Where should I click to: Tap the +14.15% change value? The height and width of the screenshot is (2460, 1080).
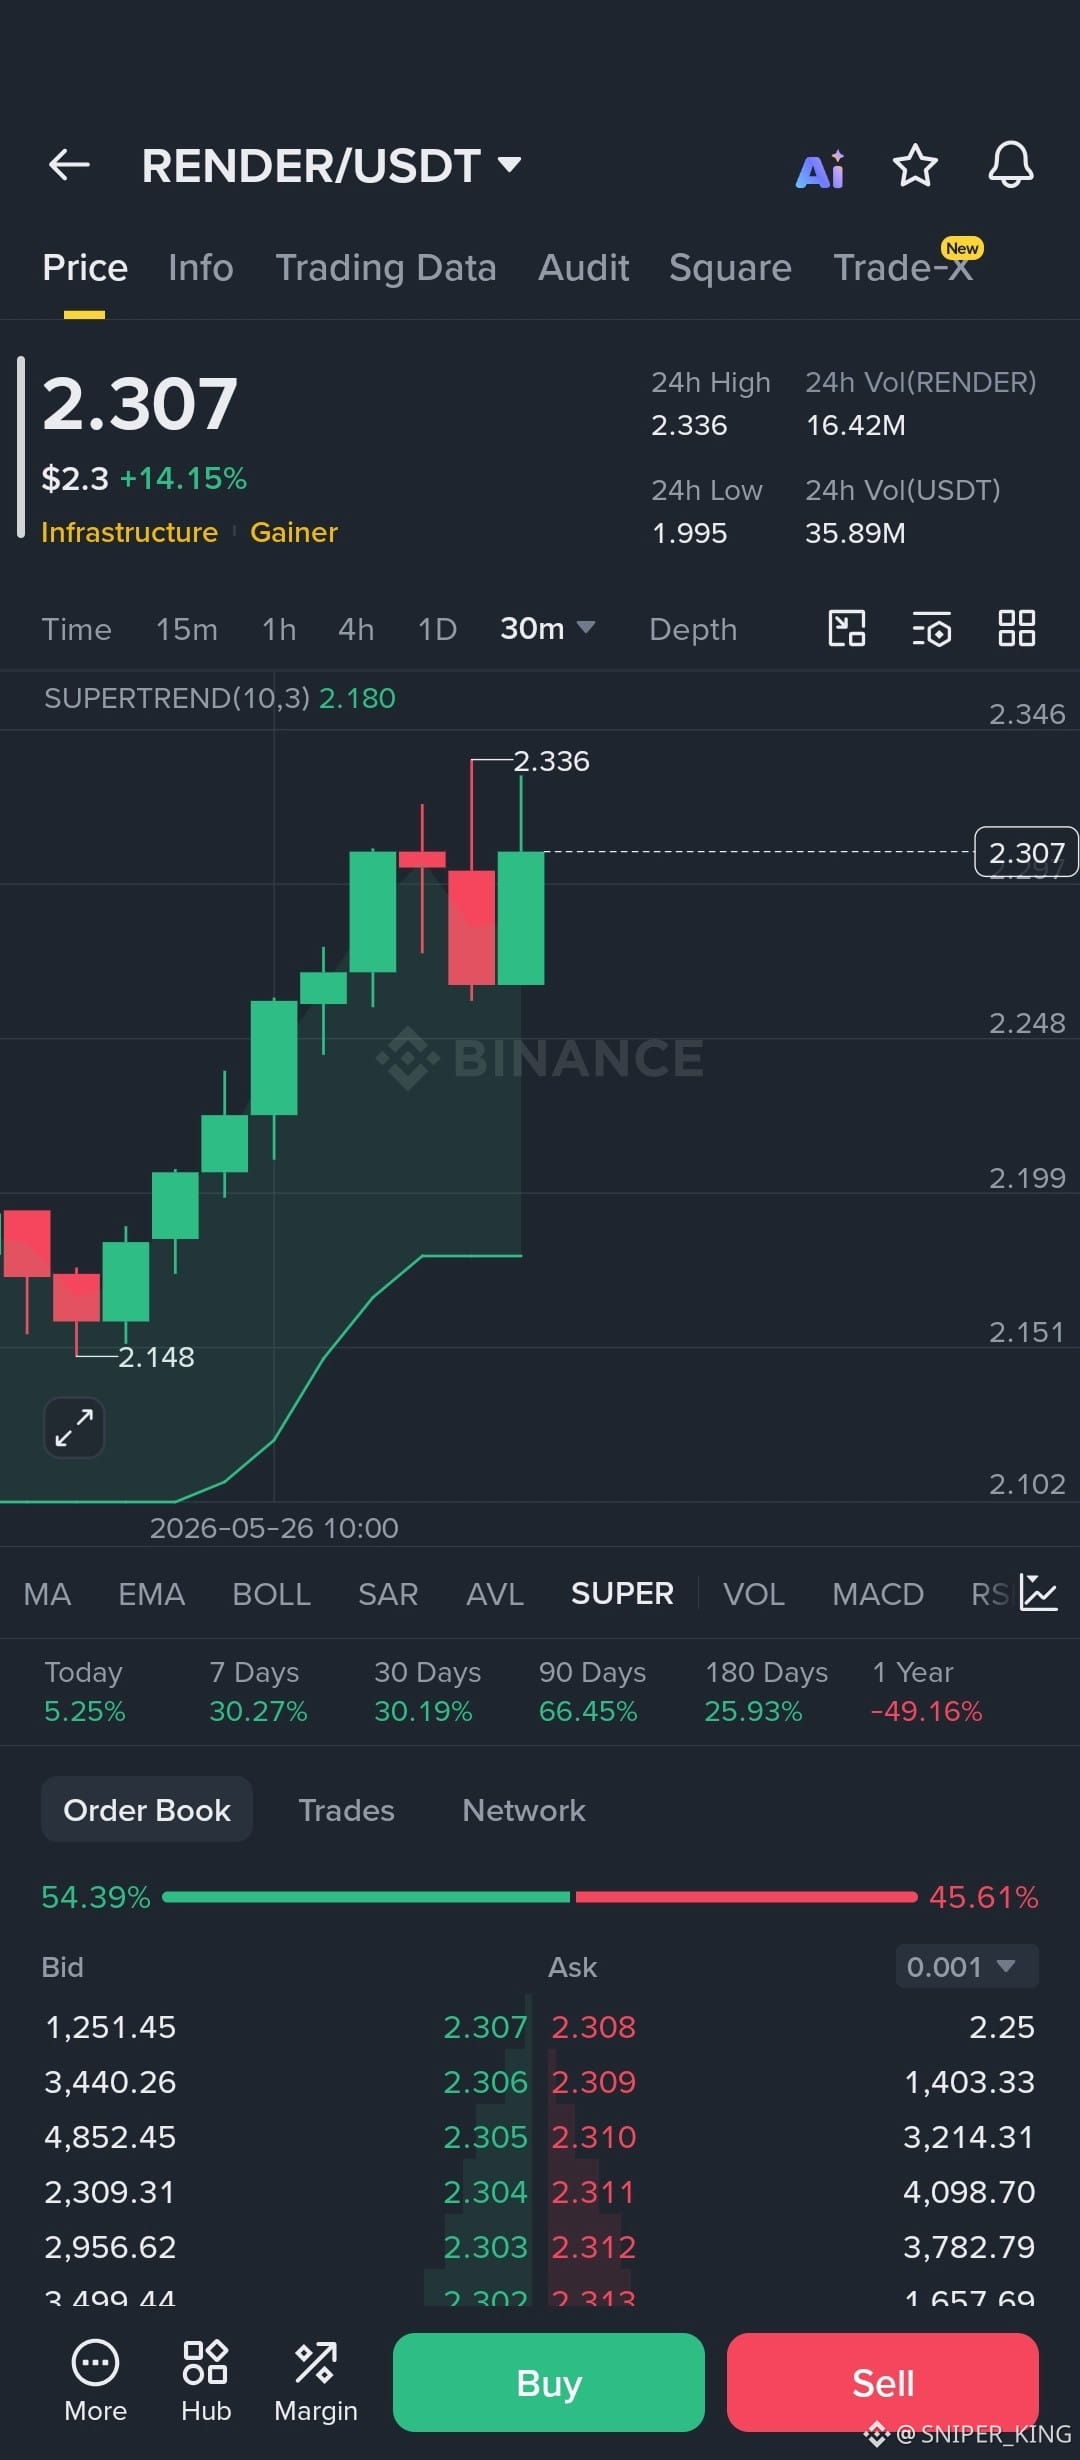pyautogui.click(x=183, y=478)
